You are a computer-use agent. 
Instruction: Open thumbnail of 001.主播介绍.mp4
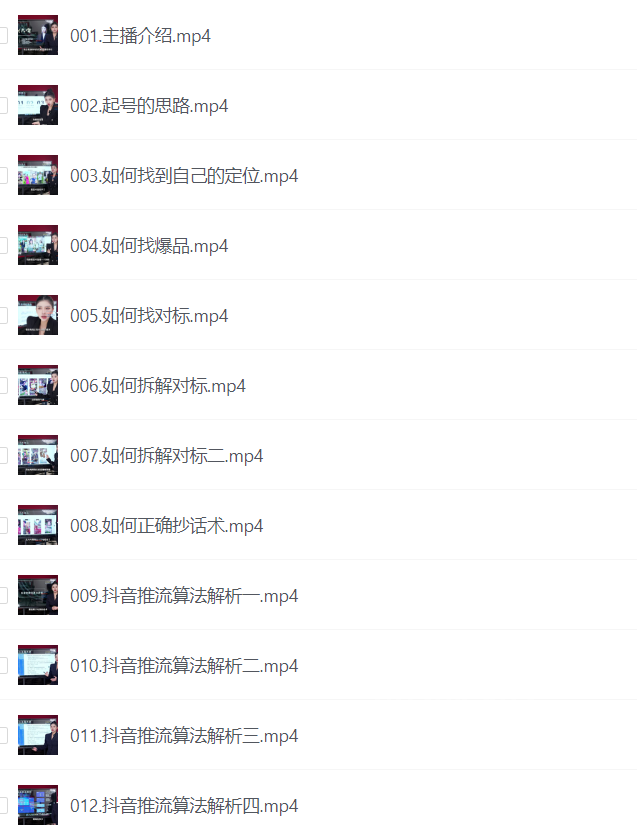pos(38,35)
